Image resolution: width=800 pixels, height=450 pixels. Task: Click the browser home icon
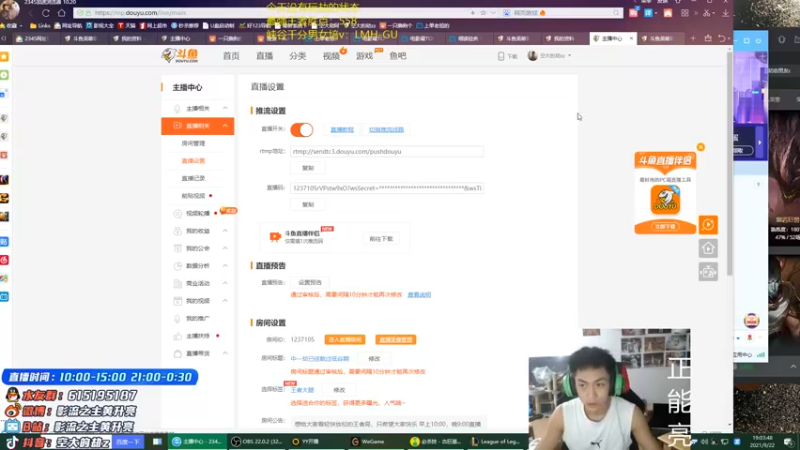(x=61, y=13)
